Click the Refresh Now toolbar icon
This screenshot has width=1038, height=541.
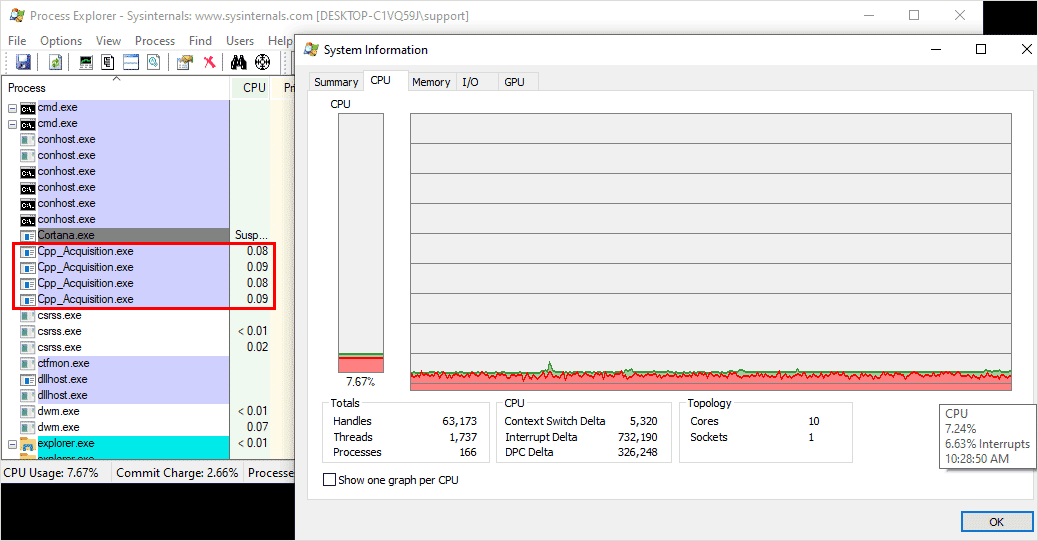56,62
